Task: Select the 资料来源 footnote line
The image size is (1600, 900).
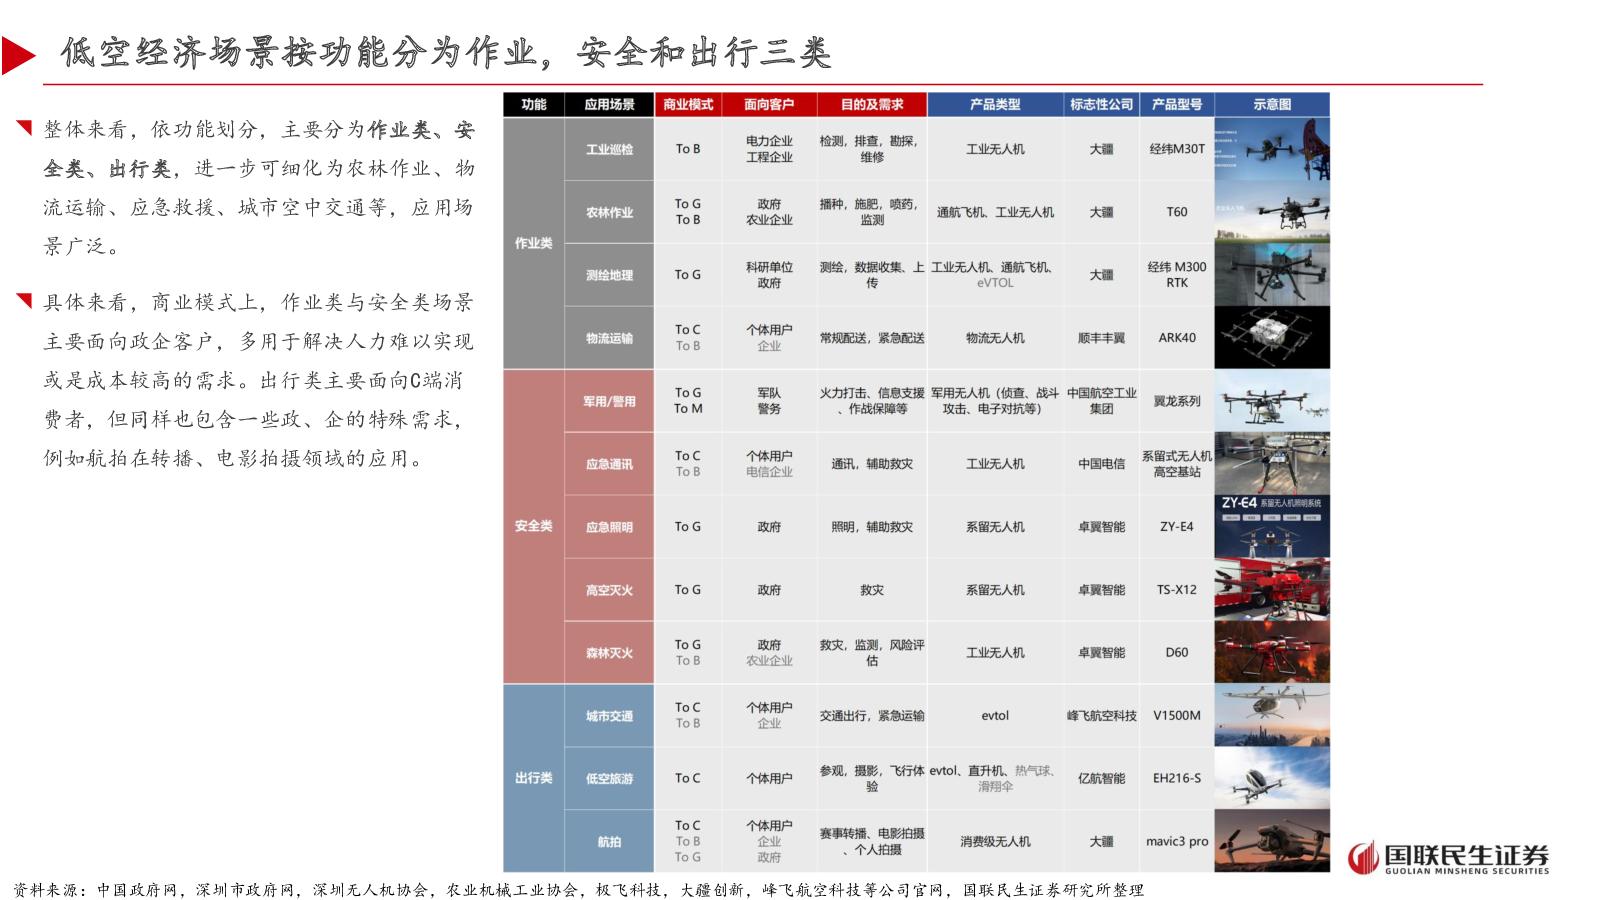Action: (x=578, y=890)
